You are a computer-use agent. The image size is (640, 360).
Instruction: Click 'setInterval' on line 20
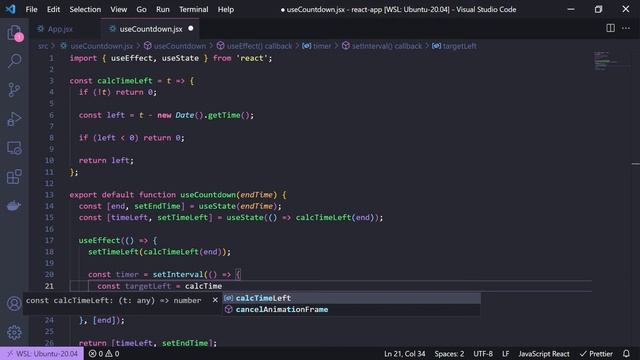[x=178, y=274]
